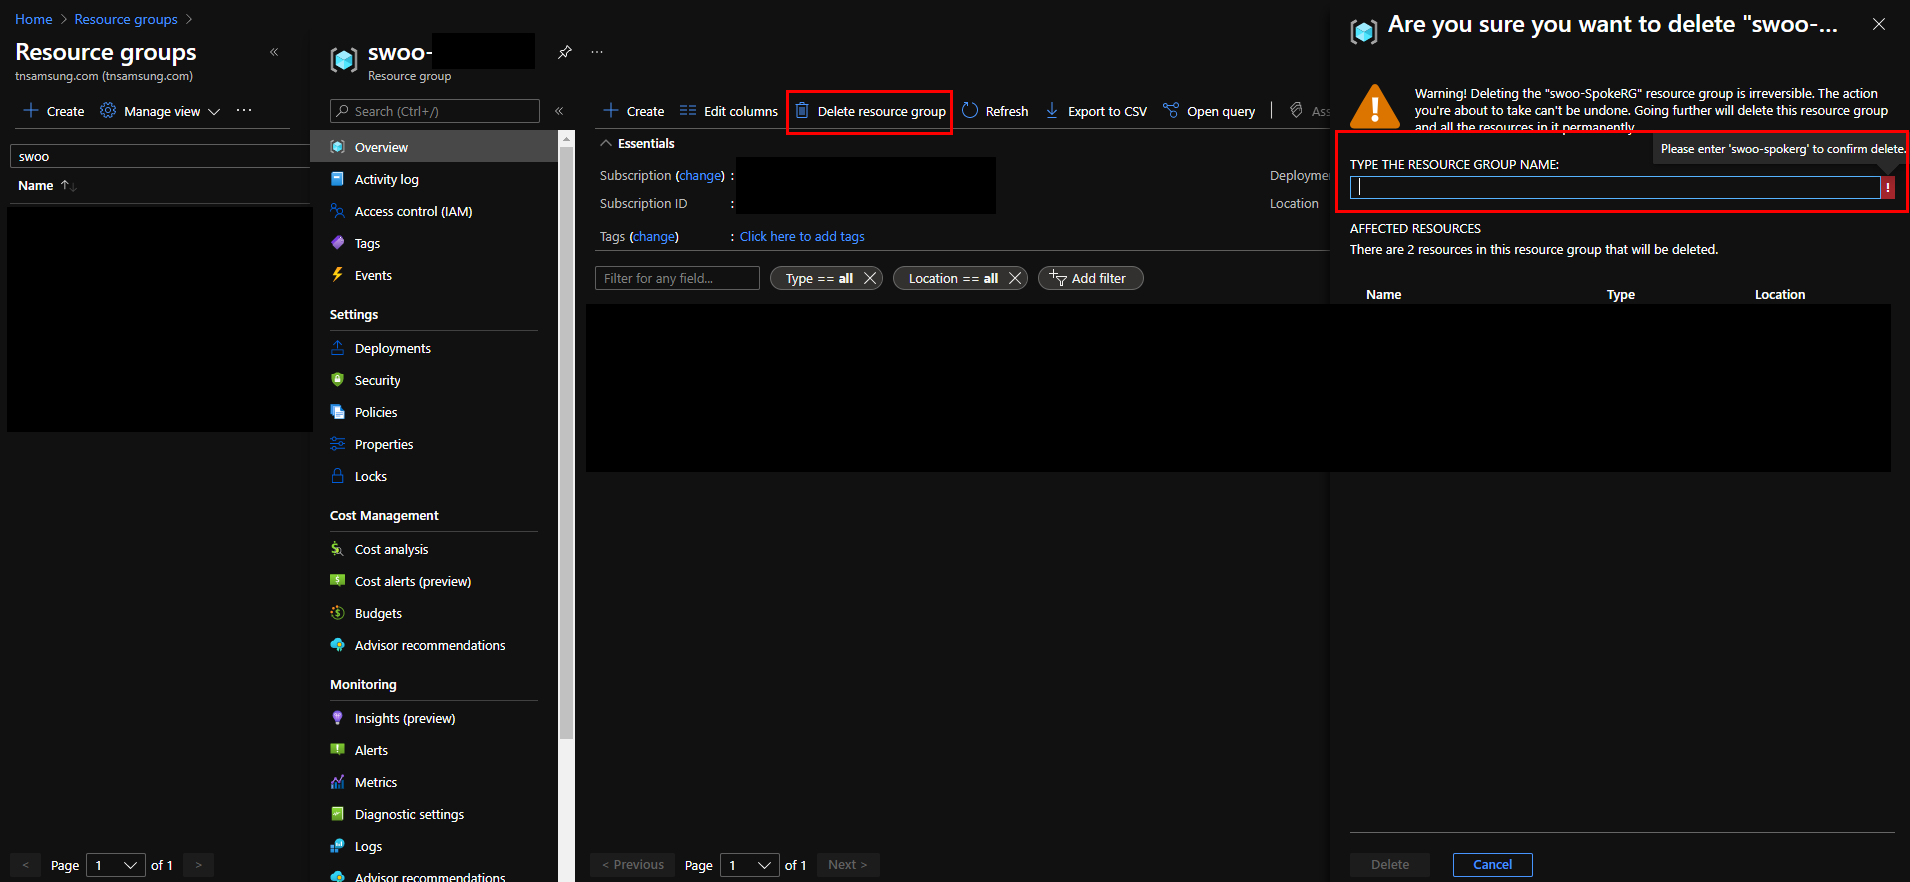Viewport: 1910px width, 882px height.
Task: Click the Home breadcrumb link
Action: coord(34,19)
